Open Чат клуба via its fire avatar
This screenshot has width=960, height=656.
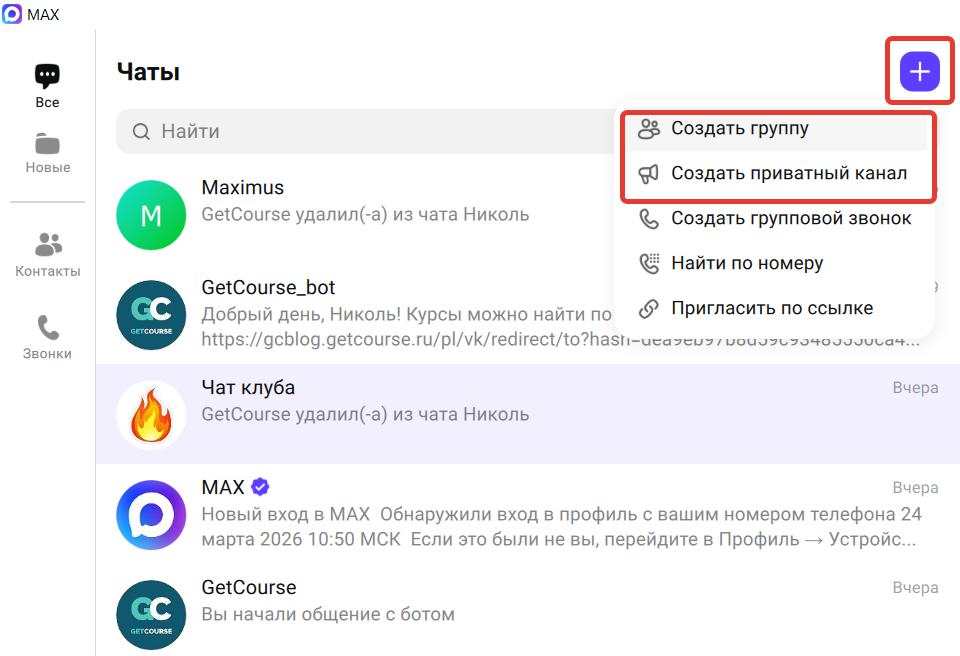point(151,414)
